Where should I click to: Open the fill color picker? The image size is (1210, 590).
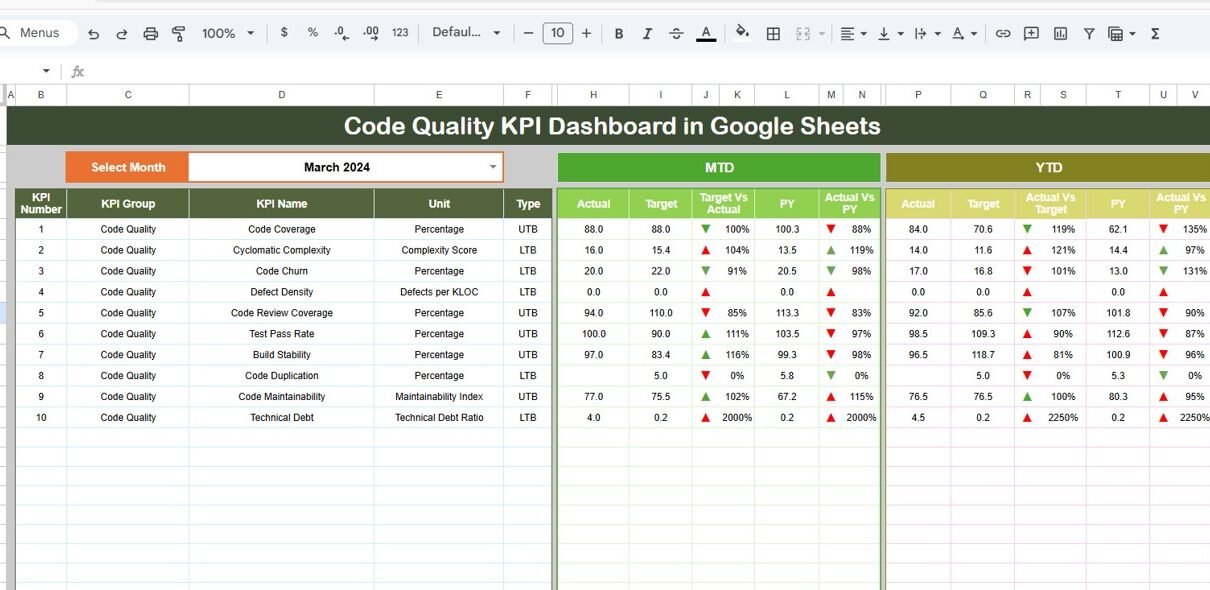tap(742, 33)
